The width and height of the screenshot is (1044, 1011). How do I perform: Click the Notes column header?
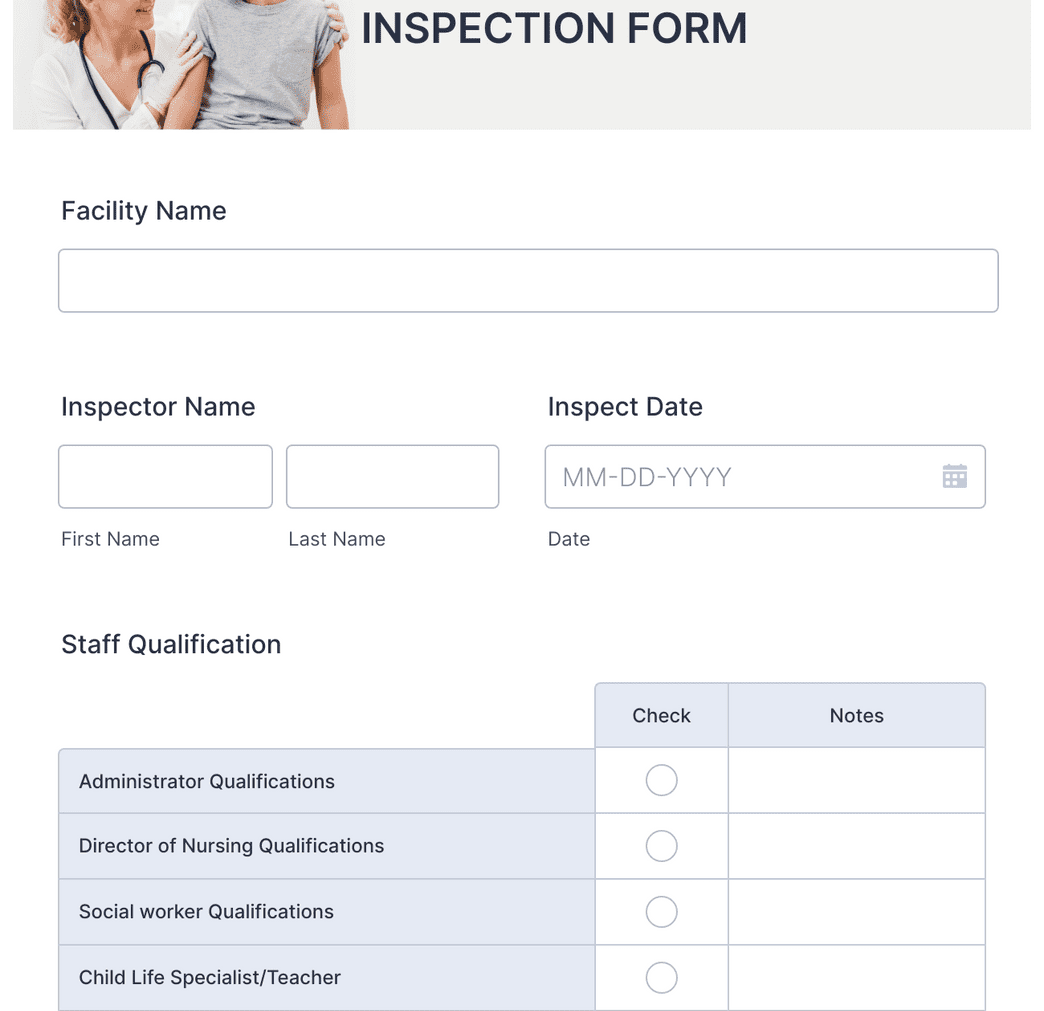[x=856, y=715]
